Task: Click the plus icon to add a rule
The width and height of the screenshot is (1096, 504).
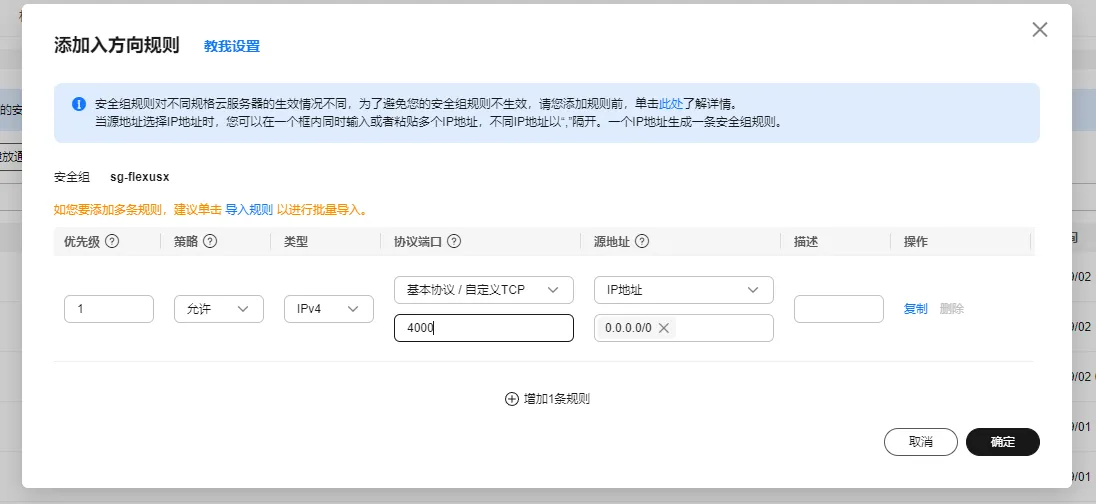Action: pos(512,398)
